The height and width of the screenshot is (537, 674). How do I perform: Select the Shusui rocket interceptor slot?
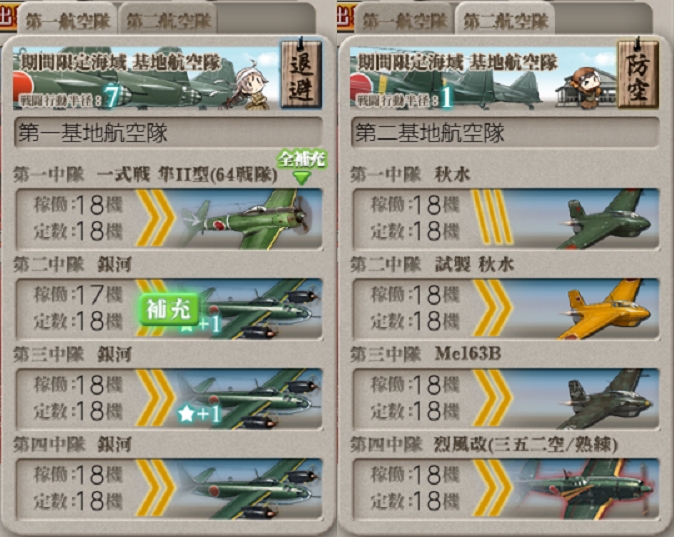[506, 218]
